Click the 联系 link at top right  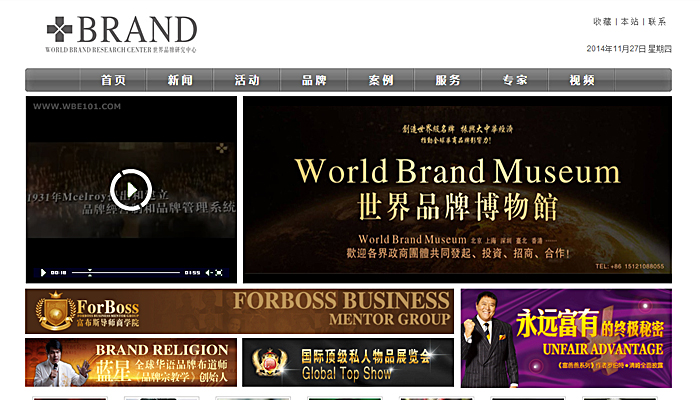click(657, 21)
